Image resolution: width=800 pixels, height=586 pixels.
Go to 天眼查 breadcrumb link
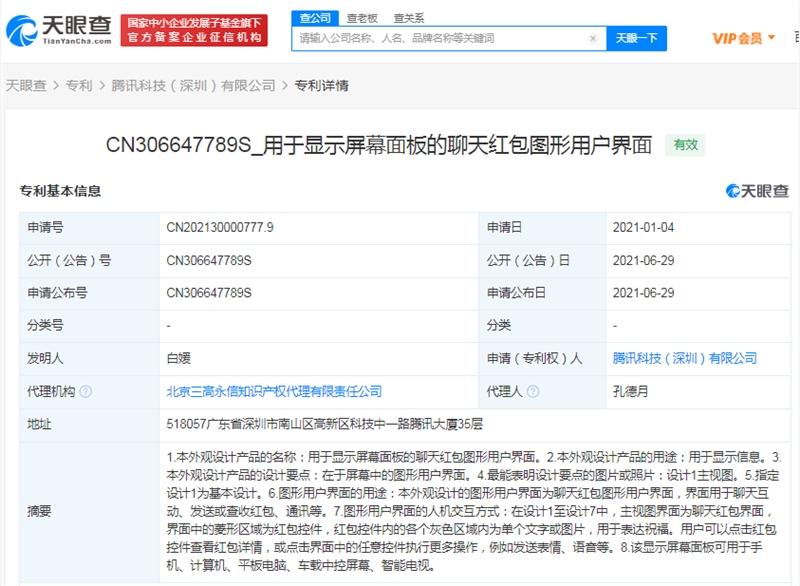pos(26,86)
